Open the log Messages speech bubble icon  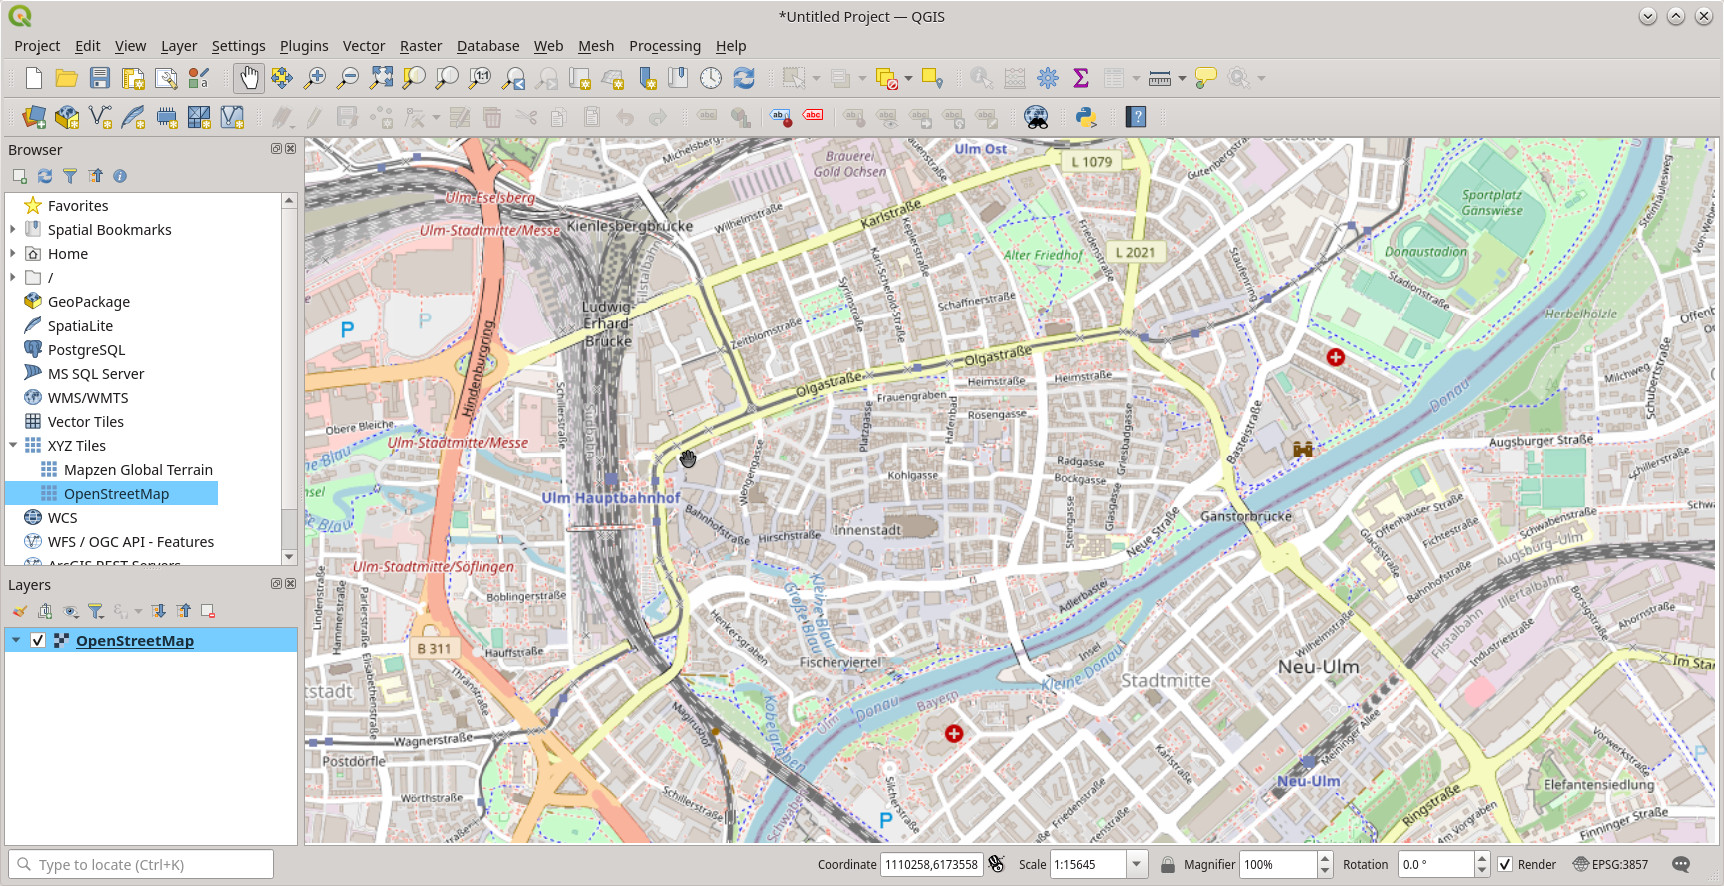pyautogui.click(x=1681, y=865)
